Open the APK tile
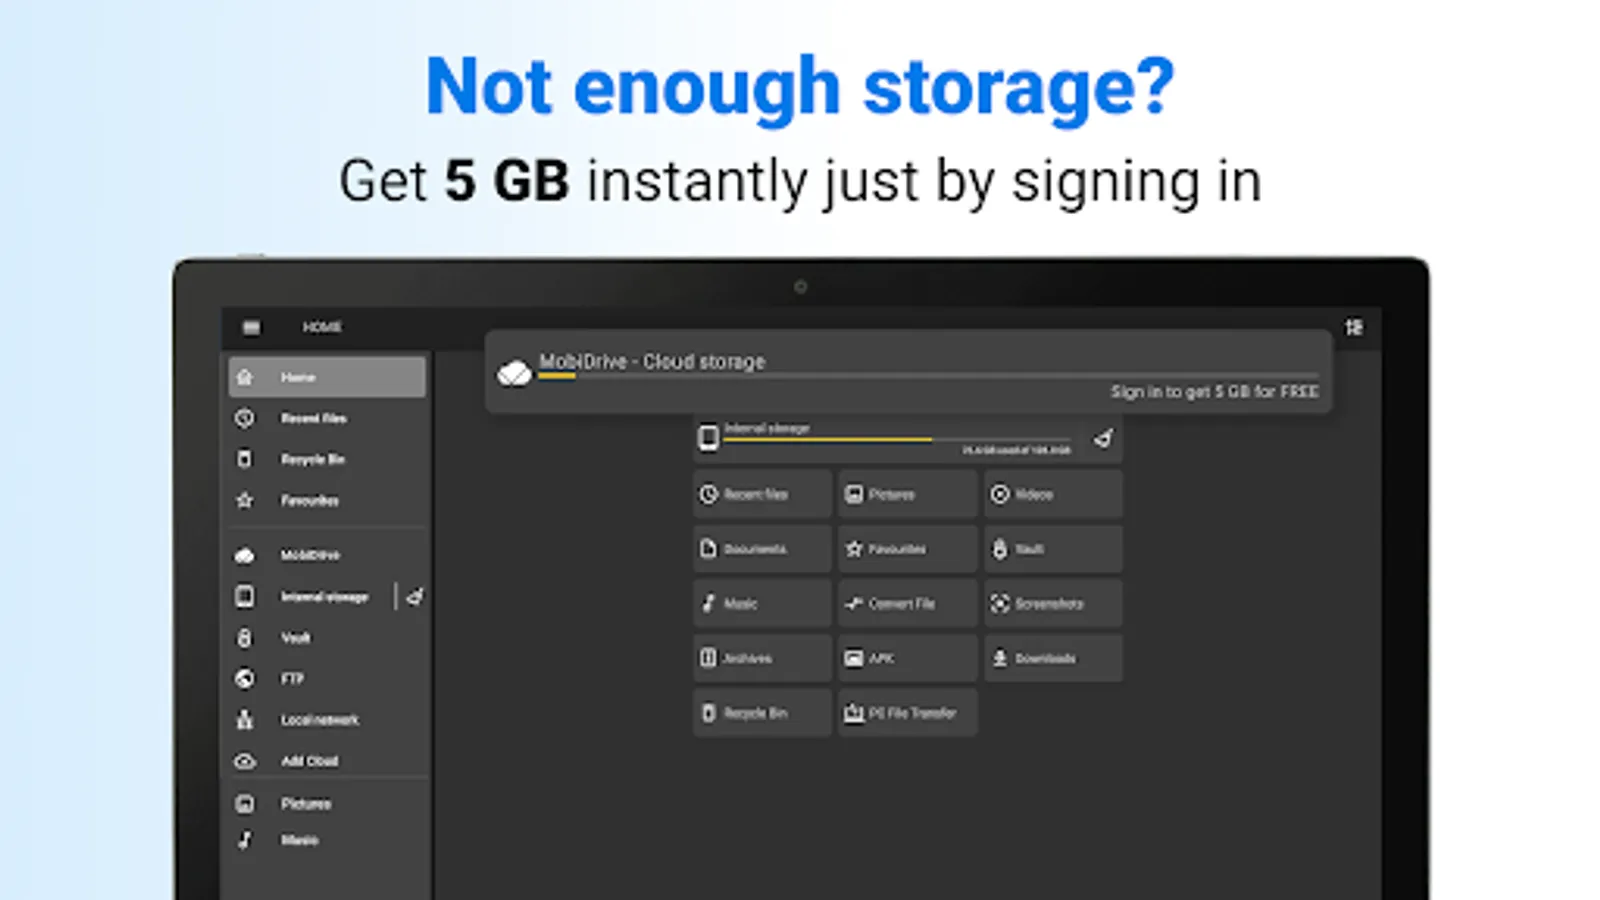Screen dimensions: 1600x900 (908, 658)
